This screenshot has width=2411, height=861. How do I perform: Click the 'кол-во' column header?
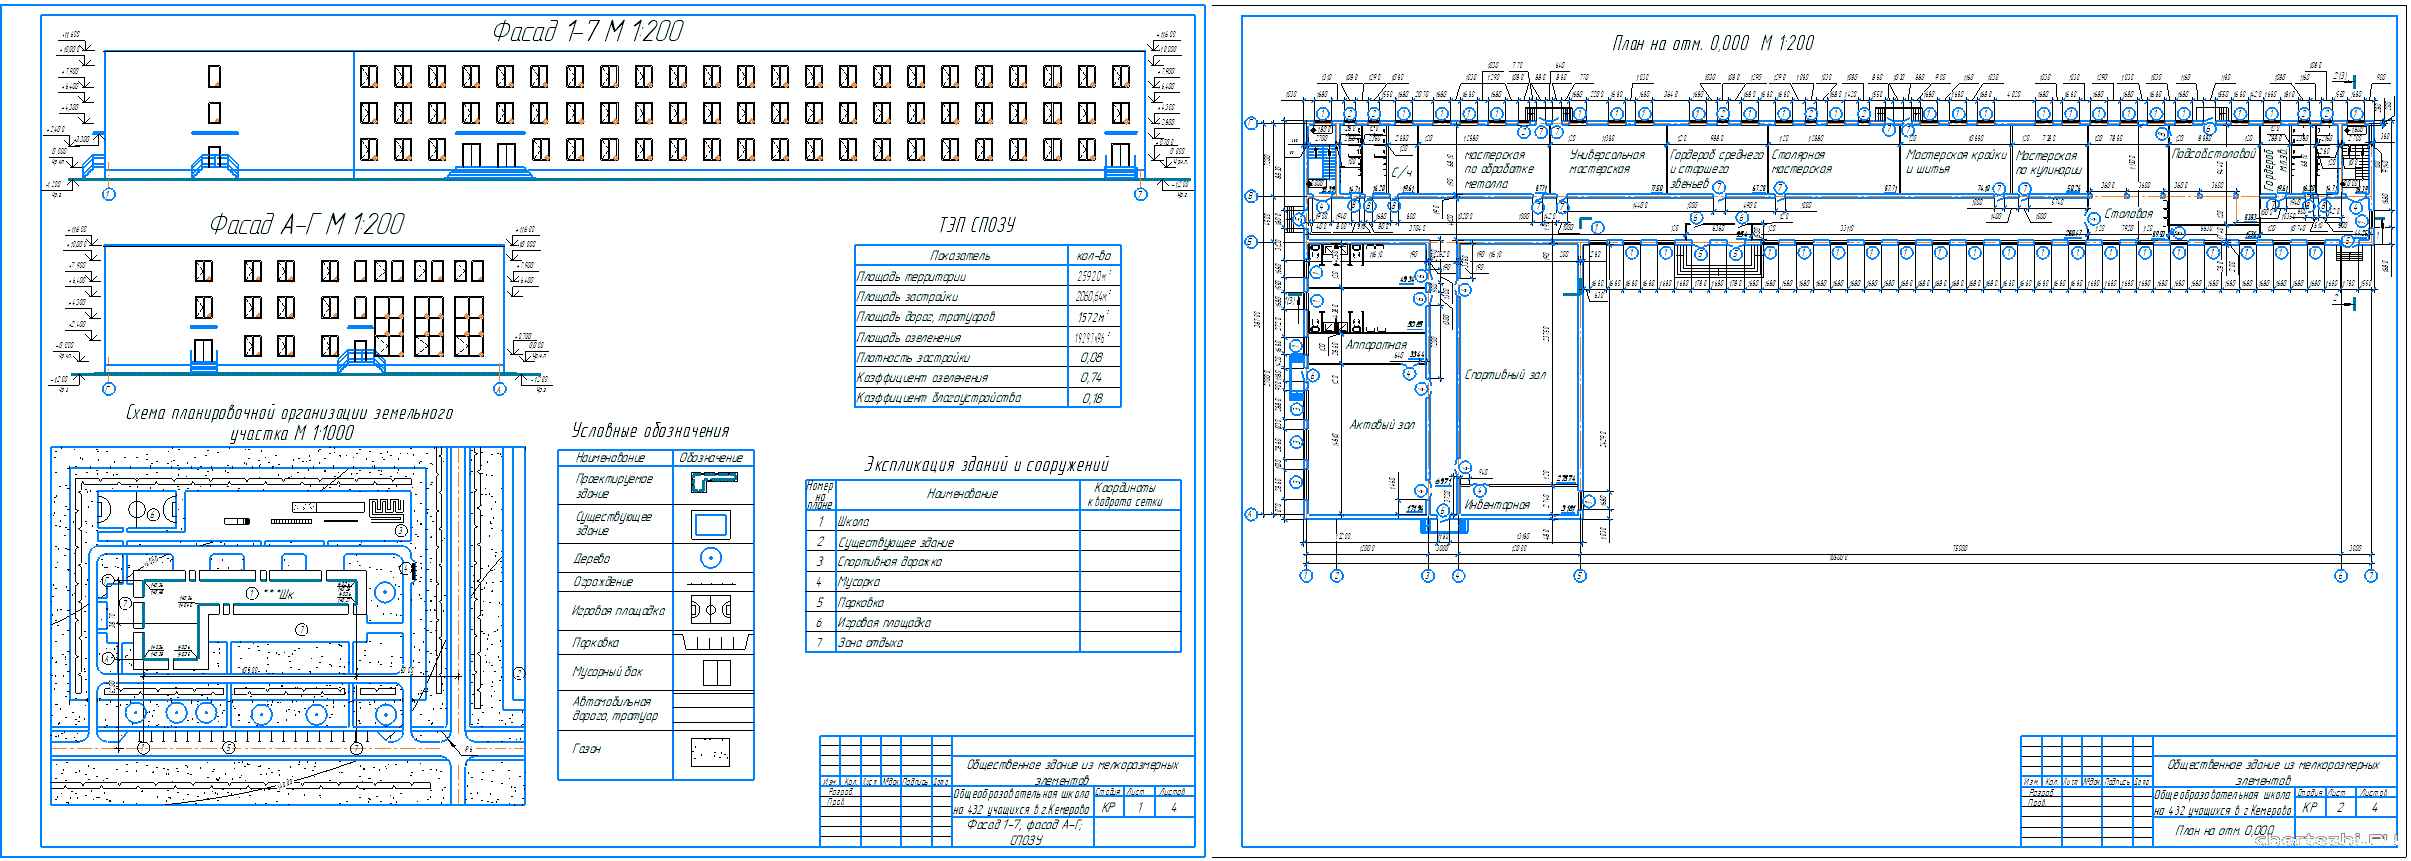(x=1093, y=255)
